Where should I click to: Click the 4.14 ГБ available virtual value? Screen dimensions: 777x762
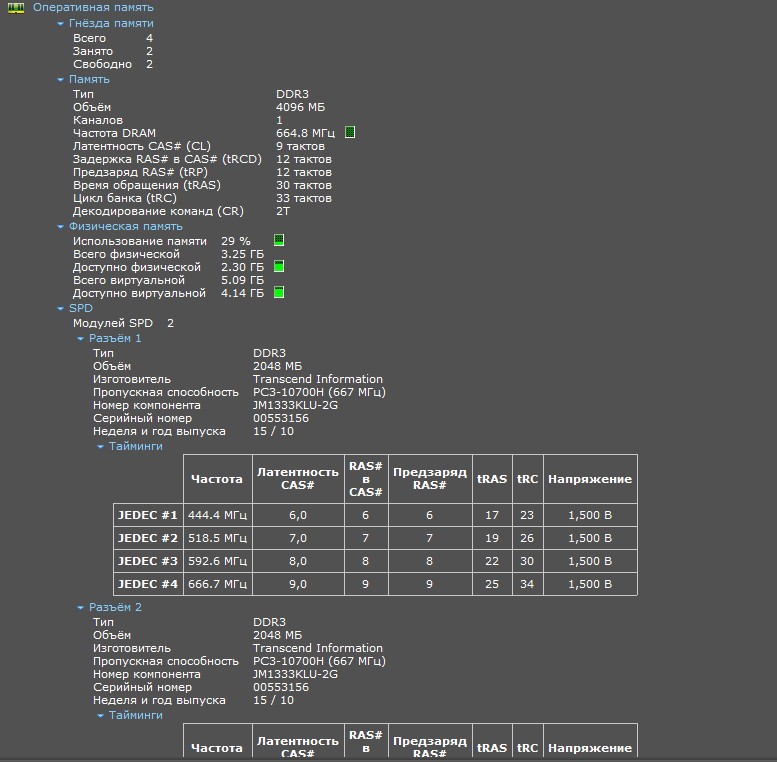[x=242, y=293]
